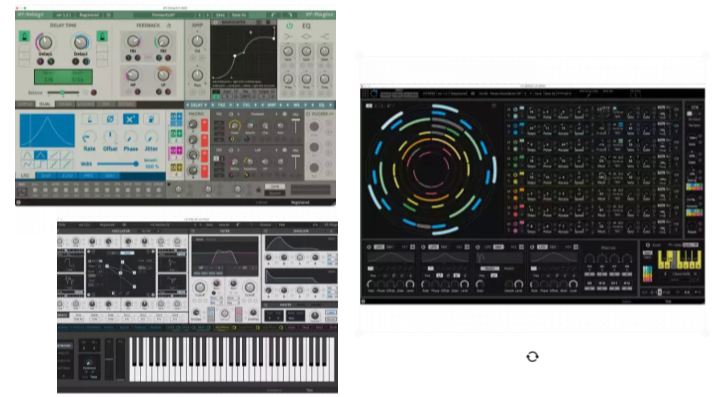Click the circular refresh arrows icon
The height and width of the screenshot is (397, 717).
pos(532,356)
